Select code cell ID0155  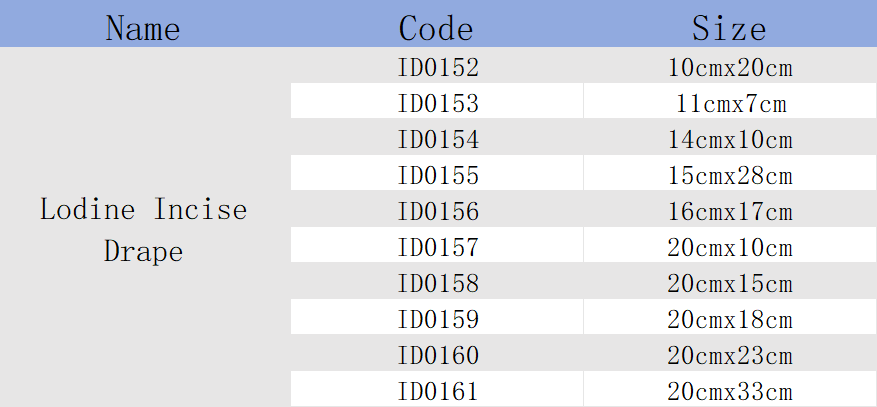(437, 173)
